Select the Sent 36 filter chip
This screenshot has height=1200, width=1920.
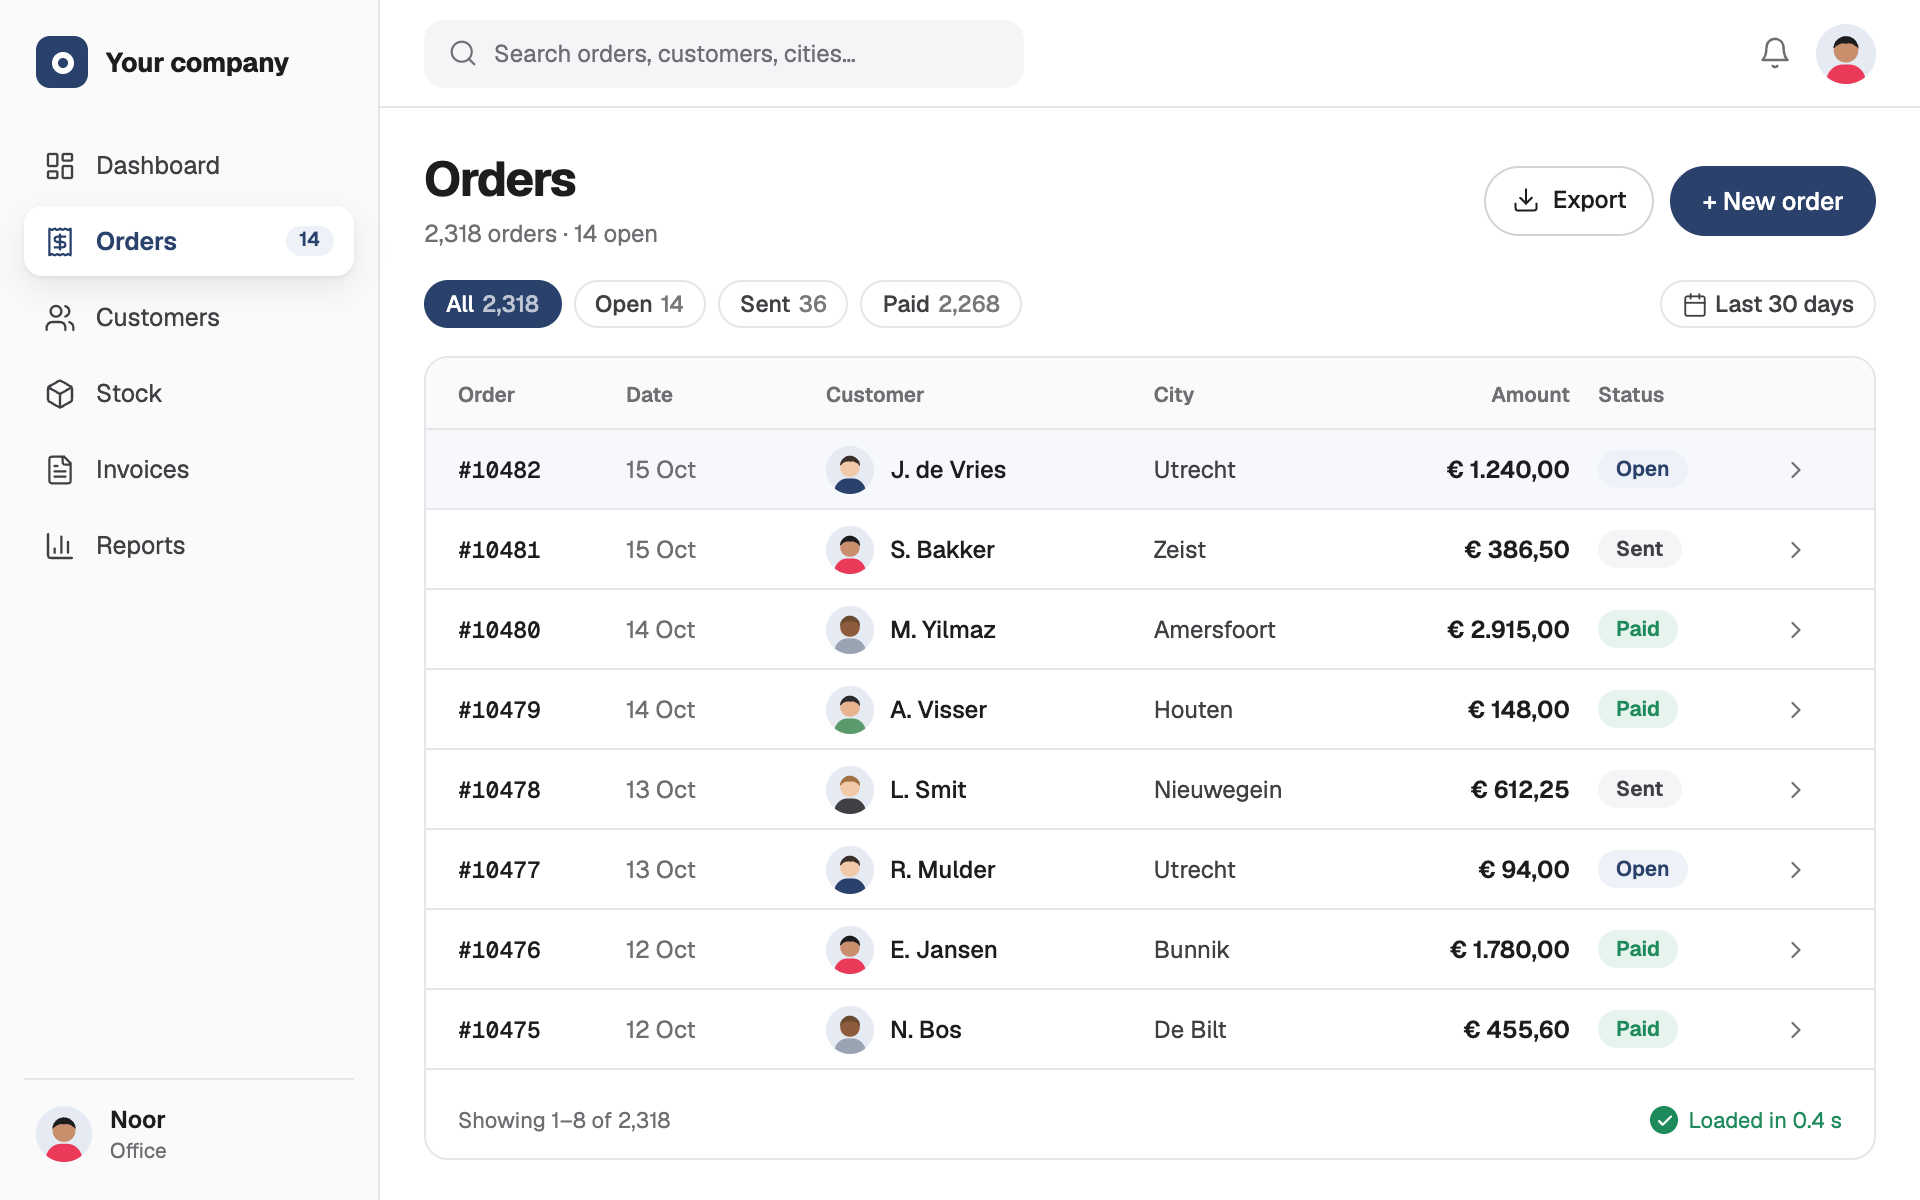click(x=783, y=304)
